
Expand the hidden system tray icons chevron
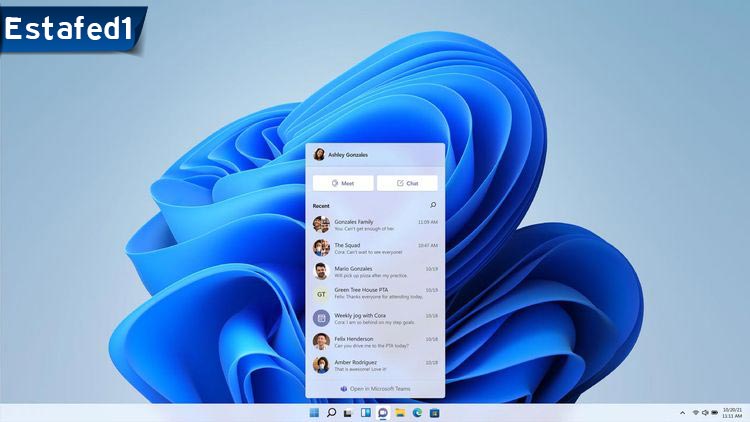tap(683, 413)
